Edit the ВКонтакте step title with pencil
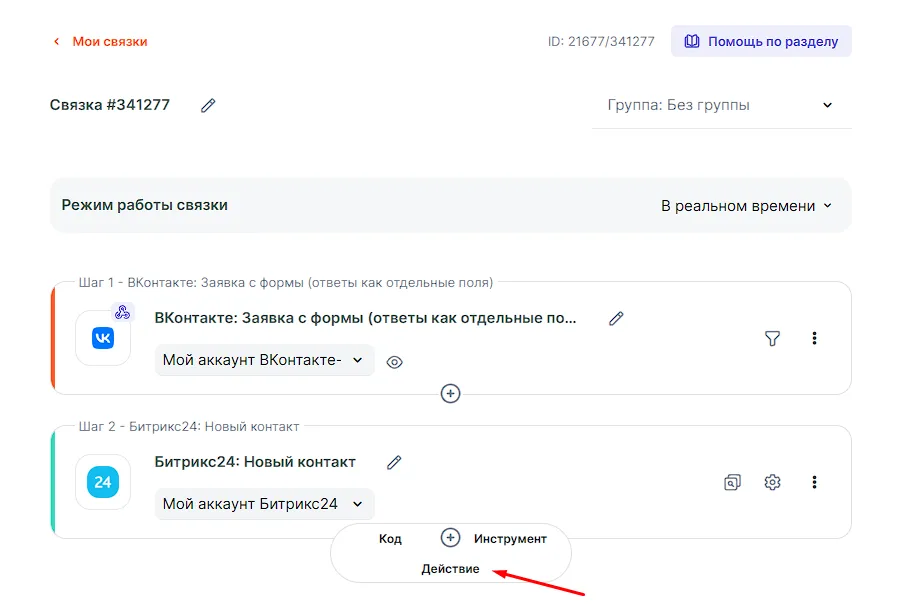908x606 pixels. (x=616, y=318)
